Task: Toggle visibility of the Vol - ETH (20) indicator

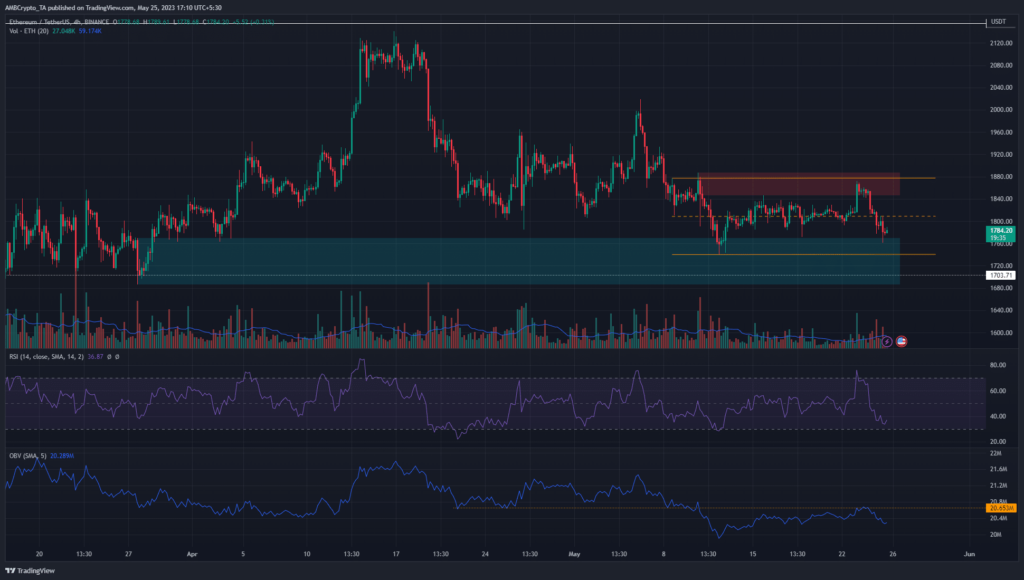Action: click(28, 31)
